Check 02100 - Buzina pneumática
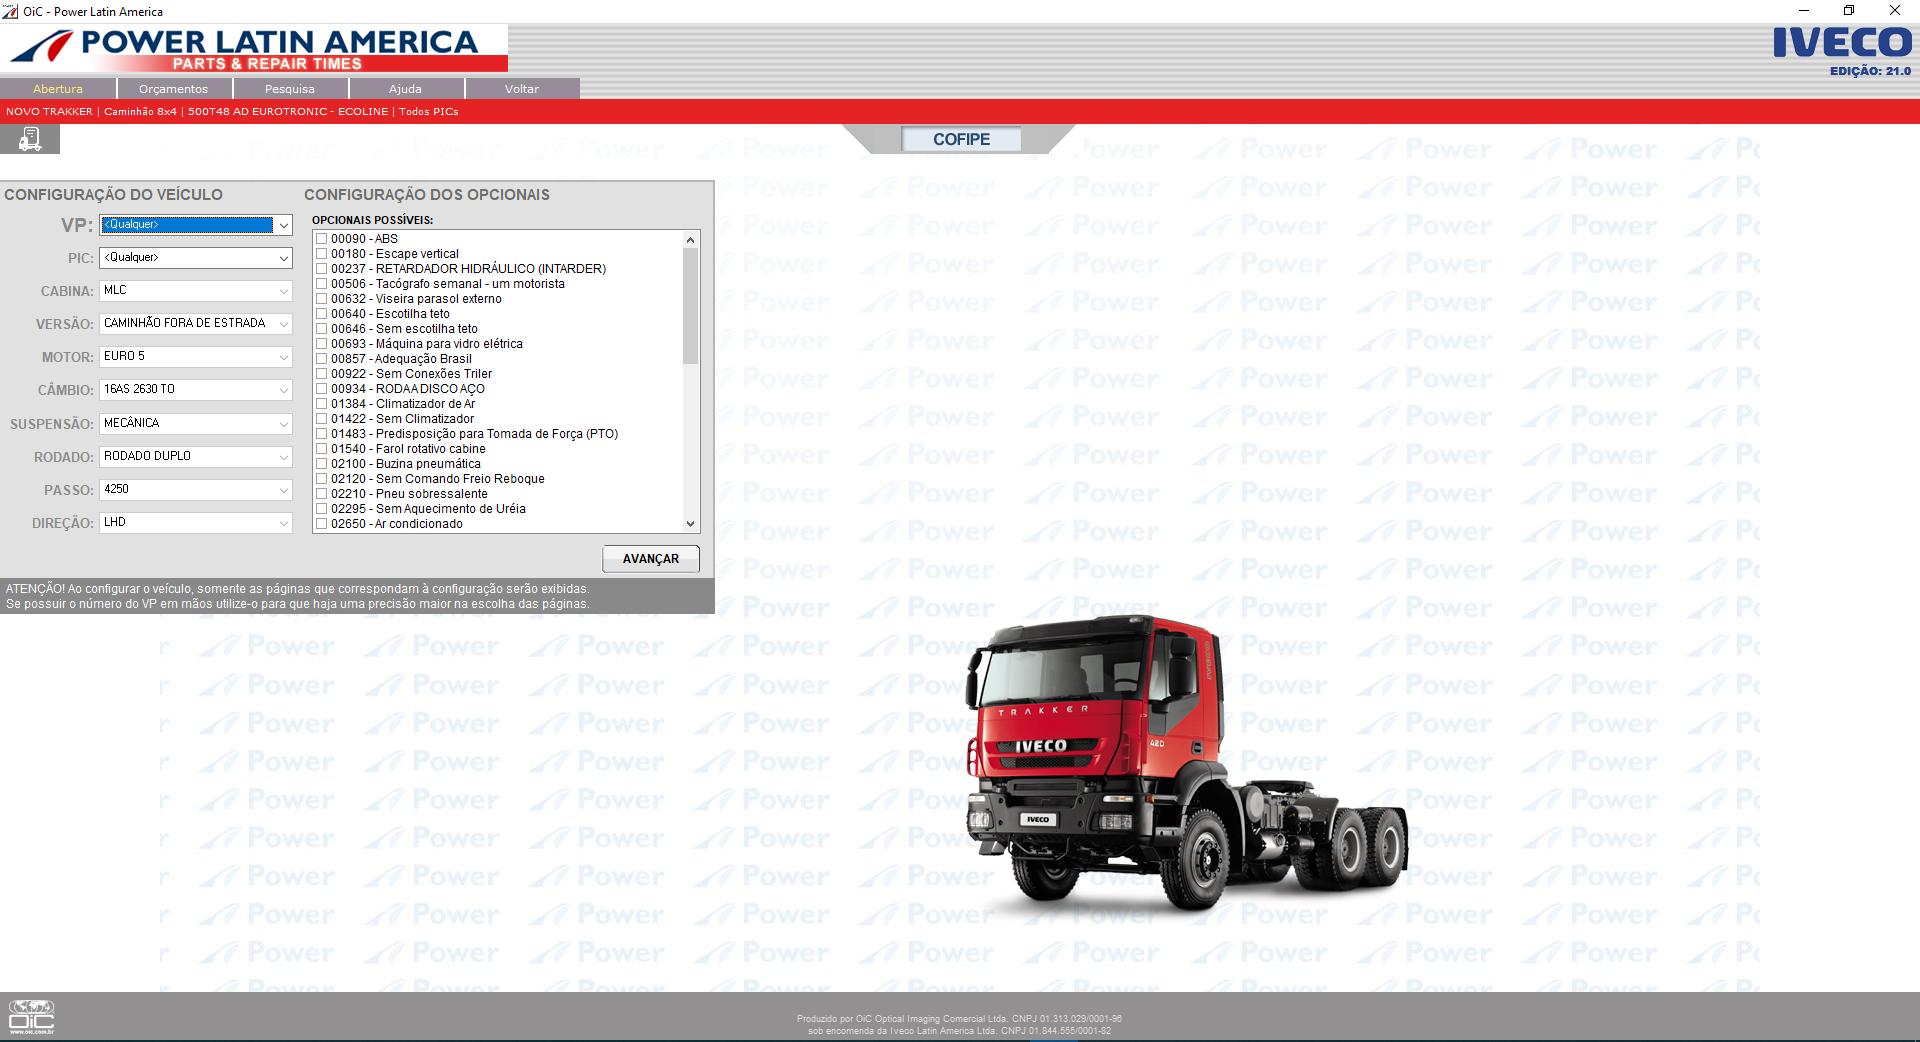This screenshot has width=1920, height=1042. click(x=322, y=464)
